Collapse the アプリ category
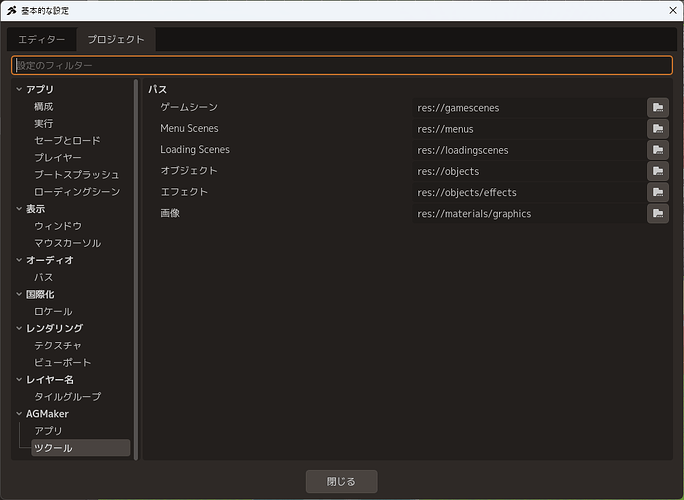 coord(19,89)
